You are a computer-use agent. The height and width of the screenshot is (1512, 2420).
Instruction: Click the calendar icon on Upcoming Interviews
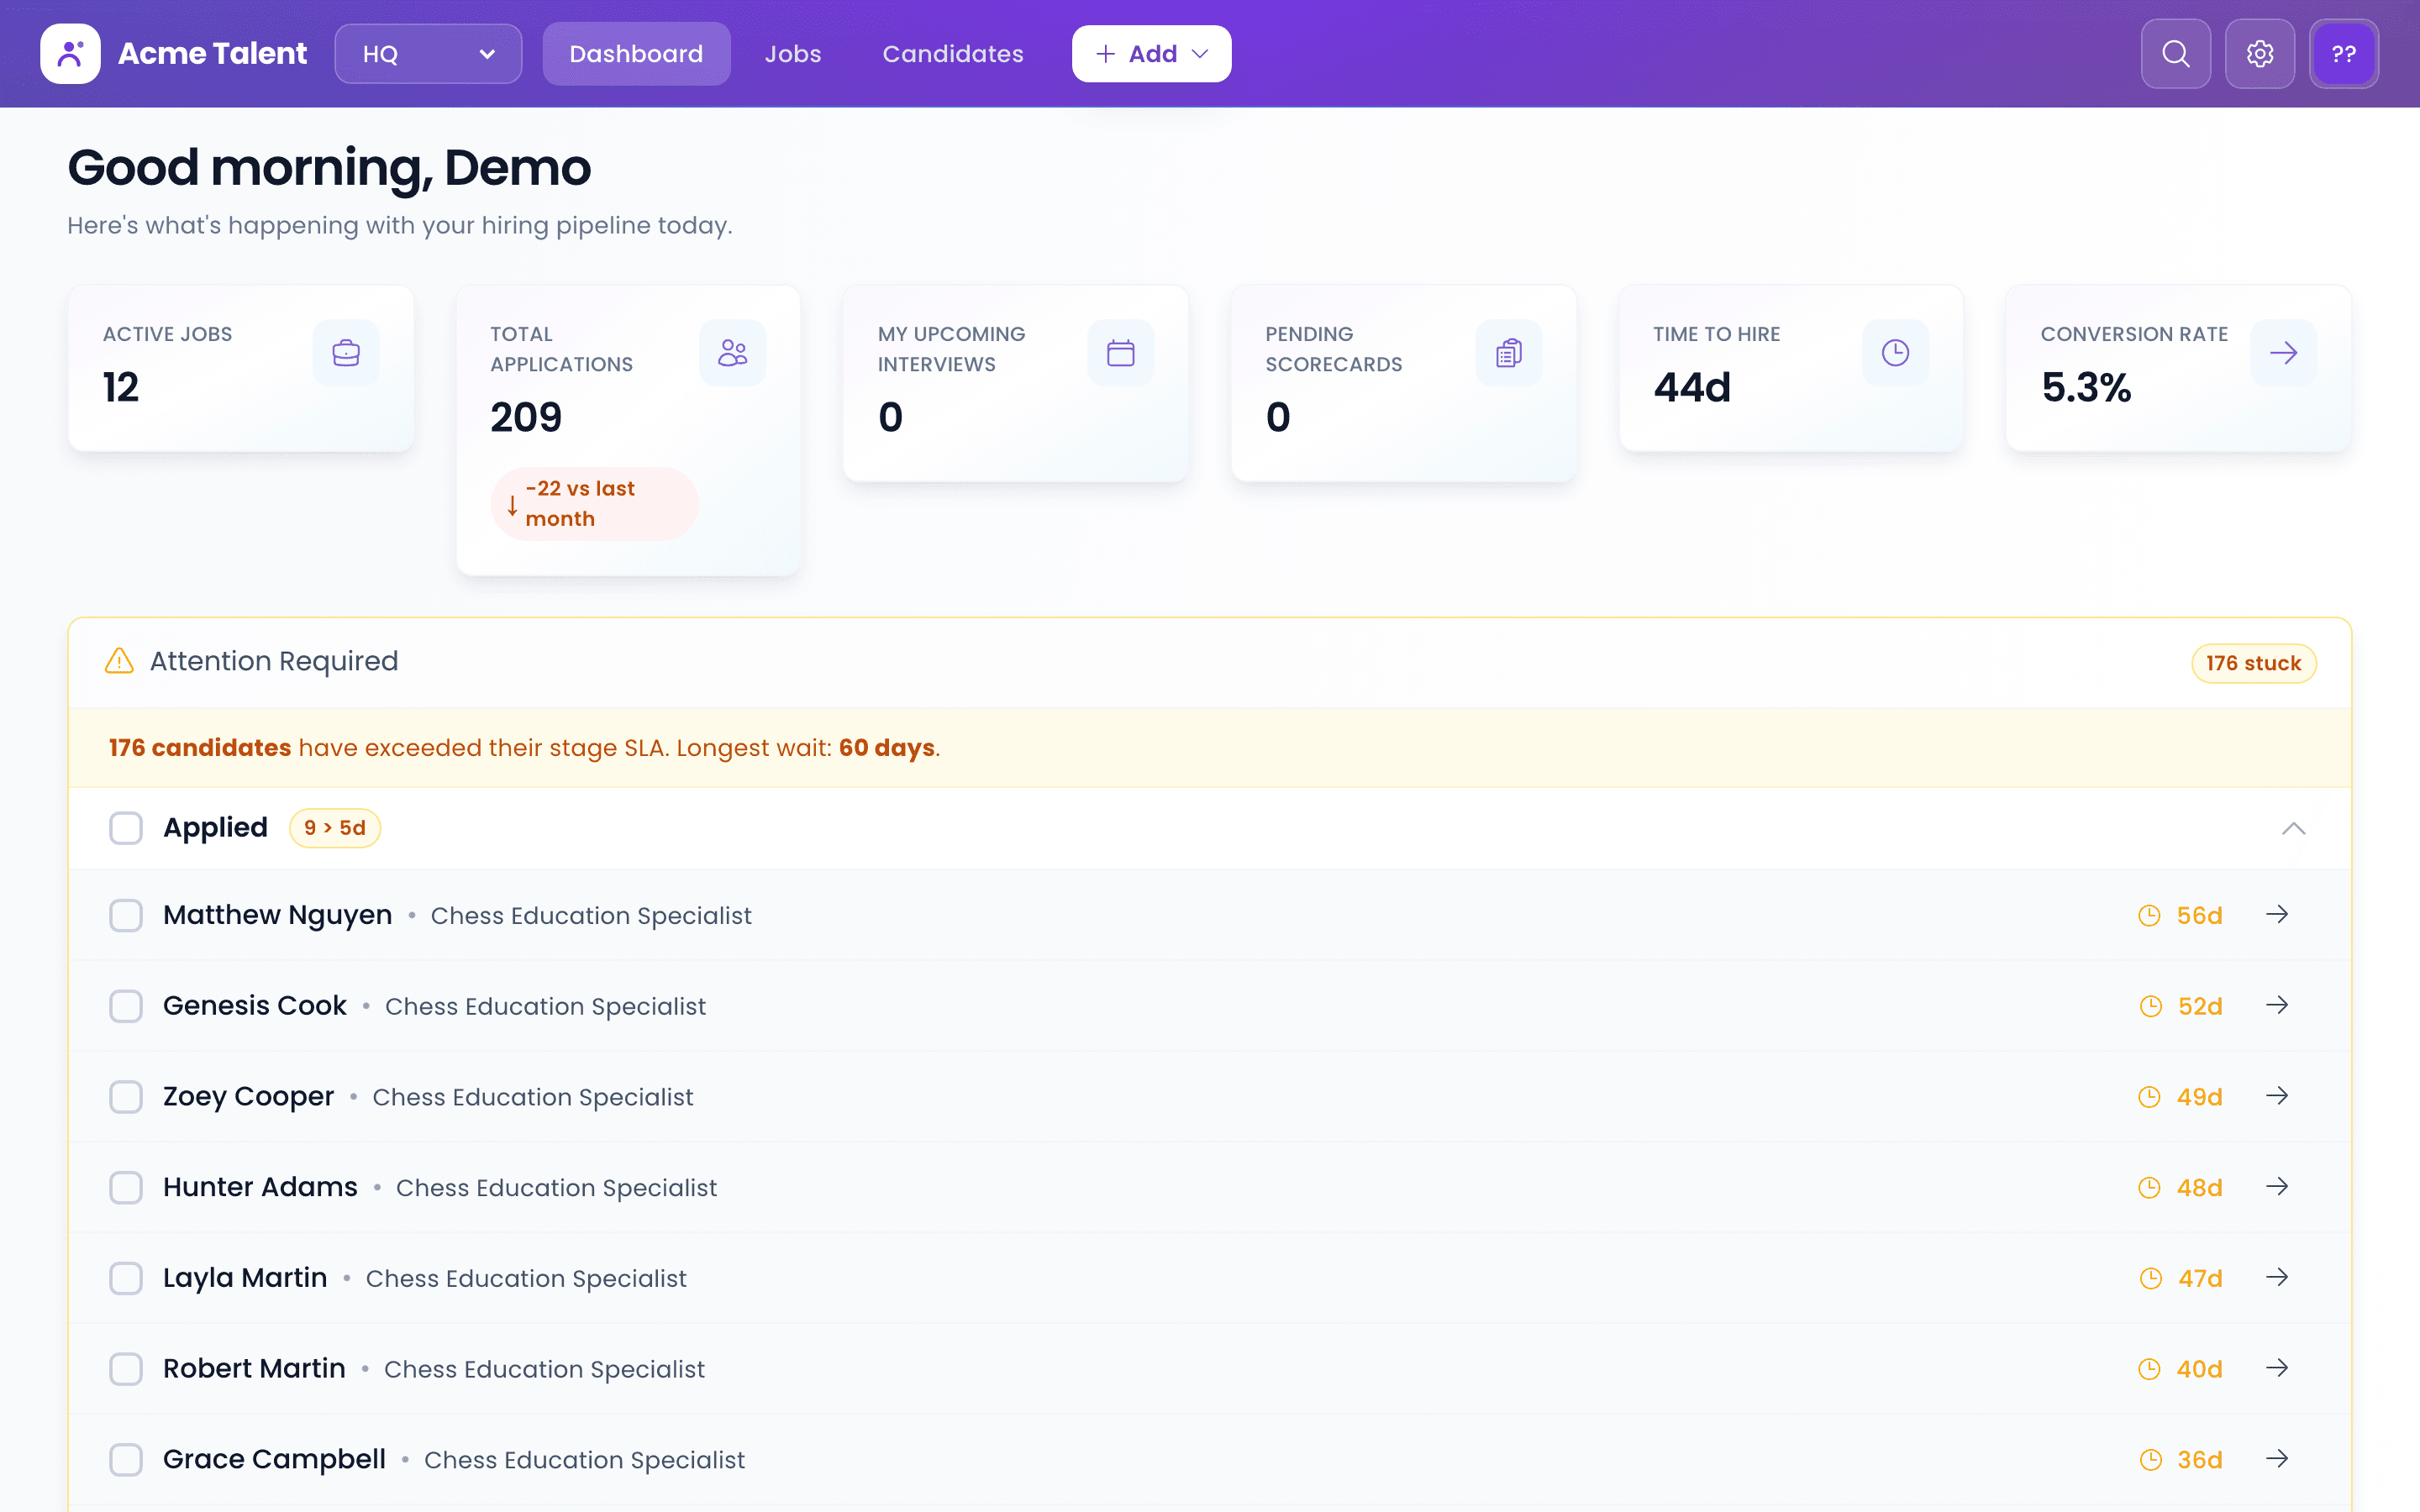pos(1121,353)
